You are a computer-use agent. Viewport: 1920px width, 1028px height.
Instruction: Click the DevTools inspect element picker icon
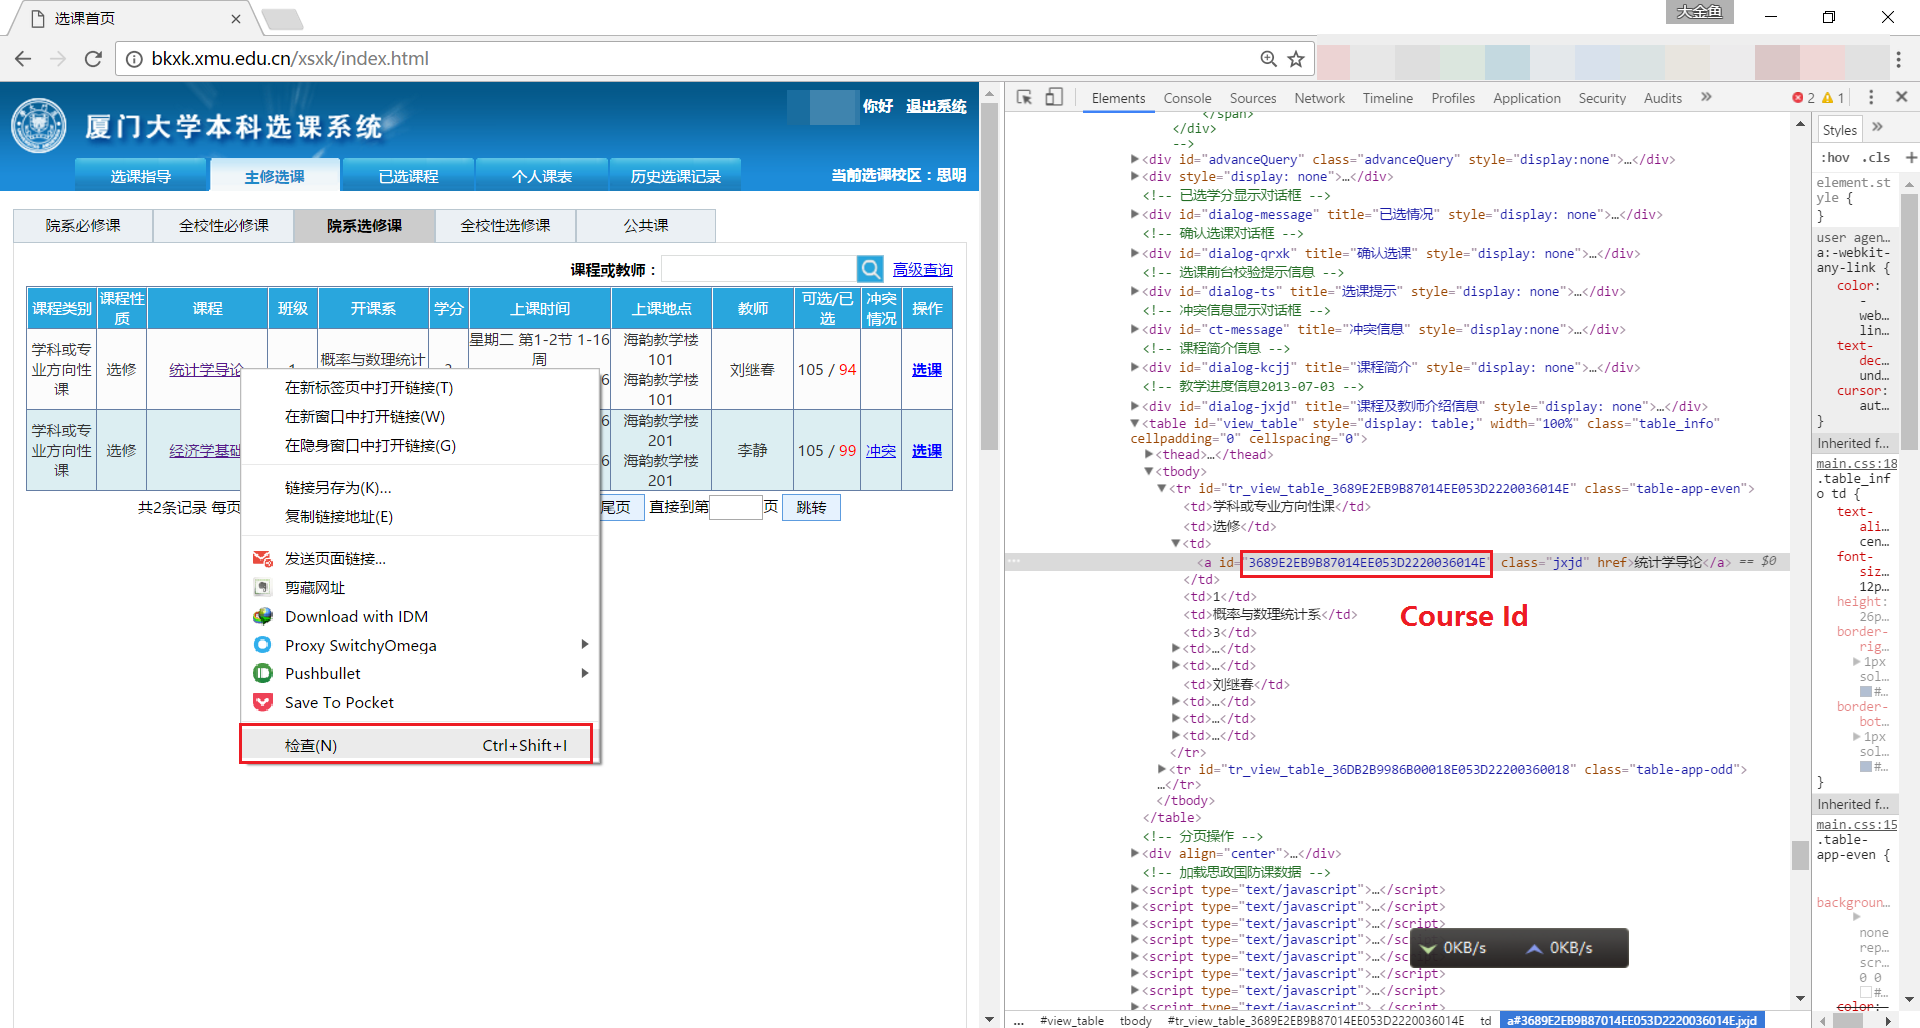click(x=1024, y=97)
